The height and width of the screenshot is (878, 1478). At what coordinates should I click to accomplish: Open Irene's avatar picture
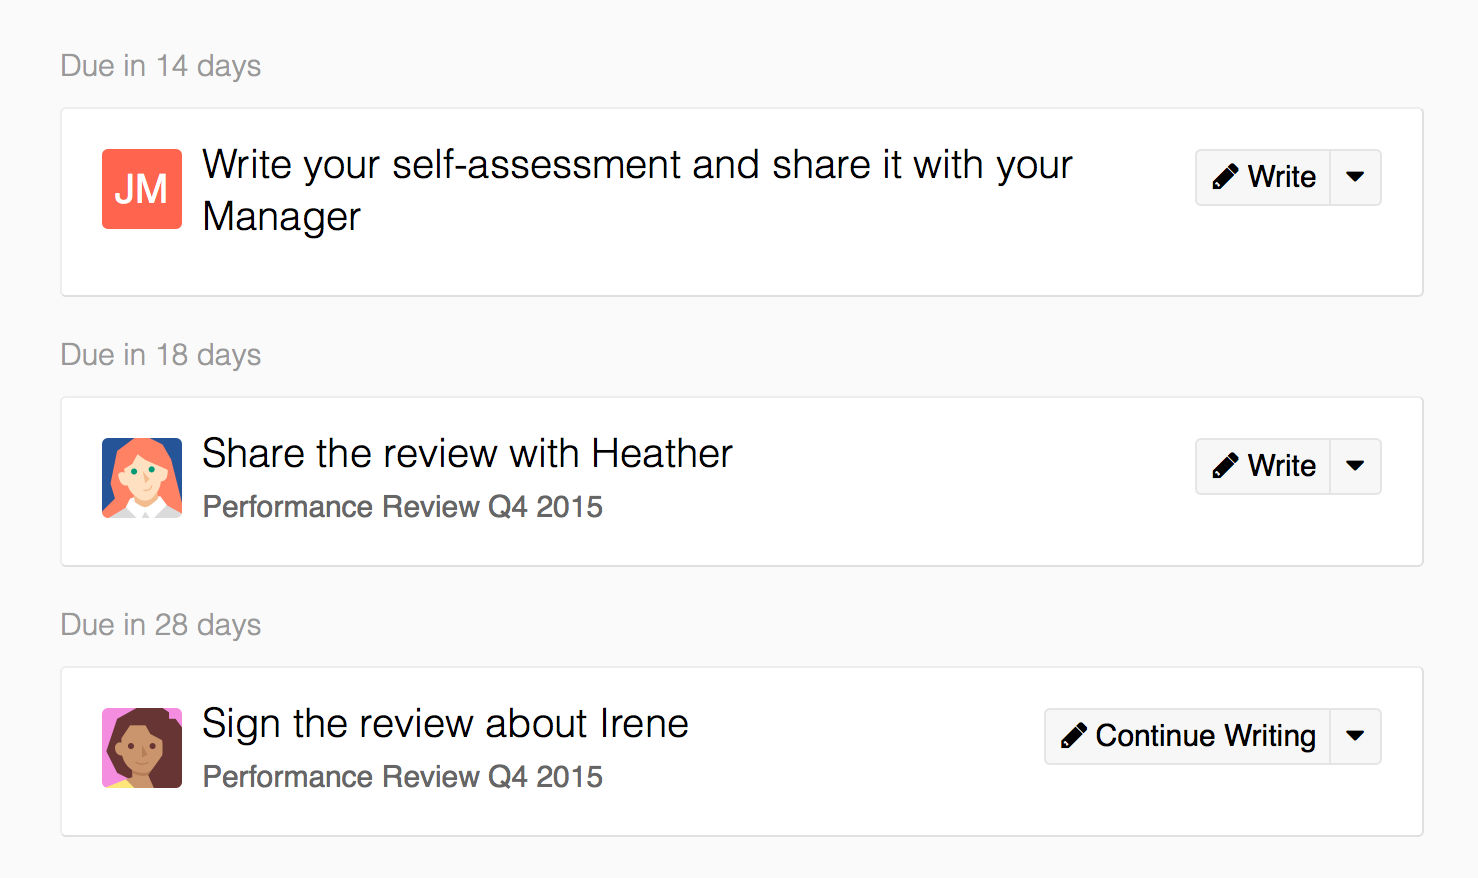tap(142, 748)
